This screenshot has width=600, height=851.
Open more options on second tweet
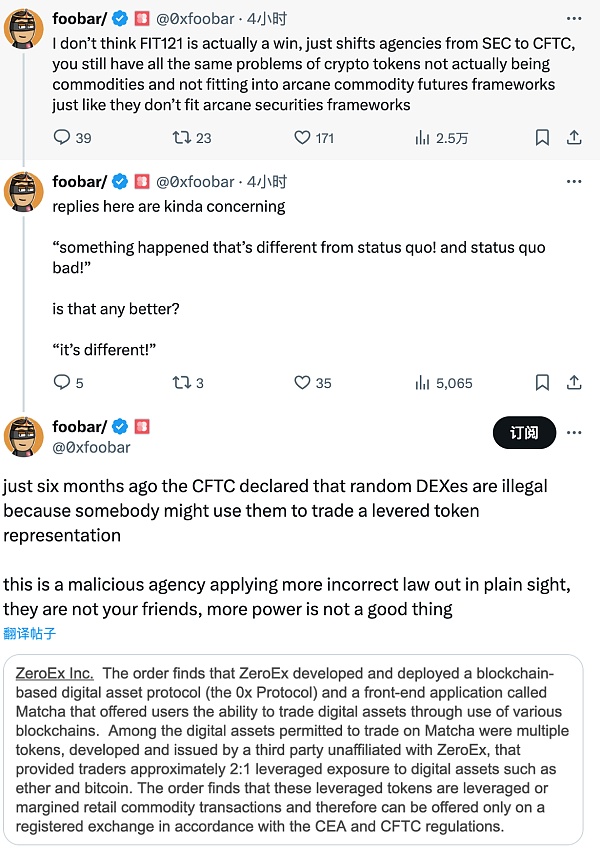click(574, 181)
